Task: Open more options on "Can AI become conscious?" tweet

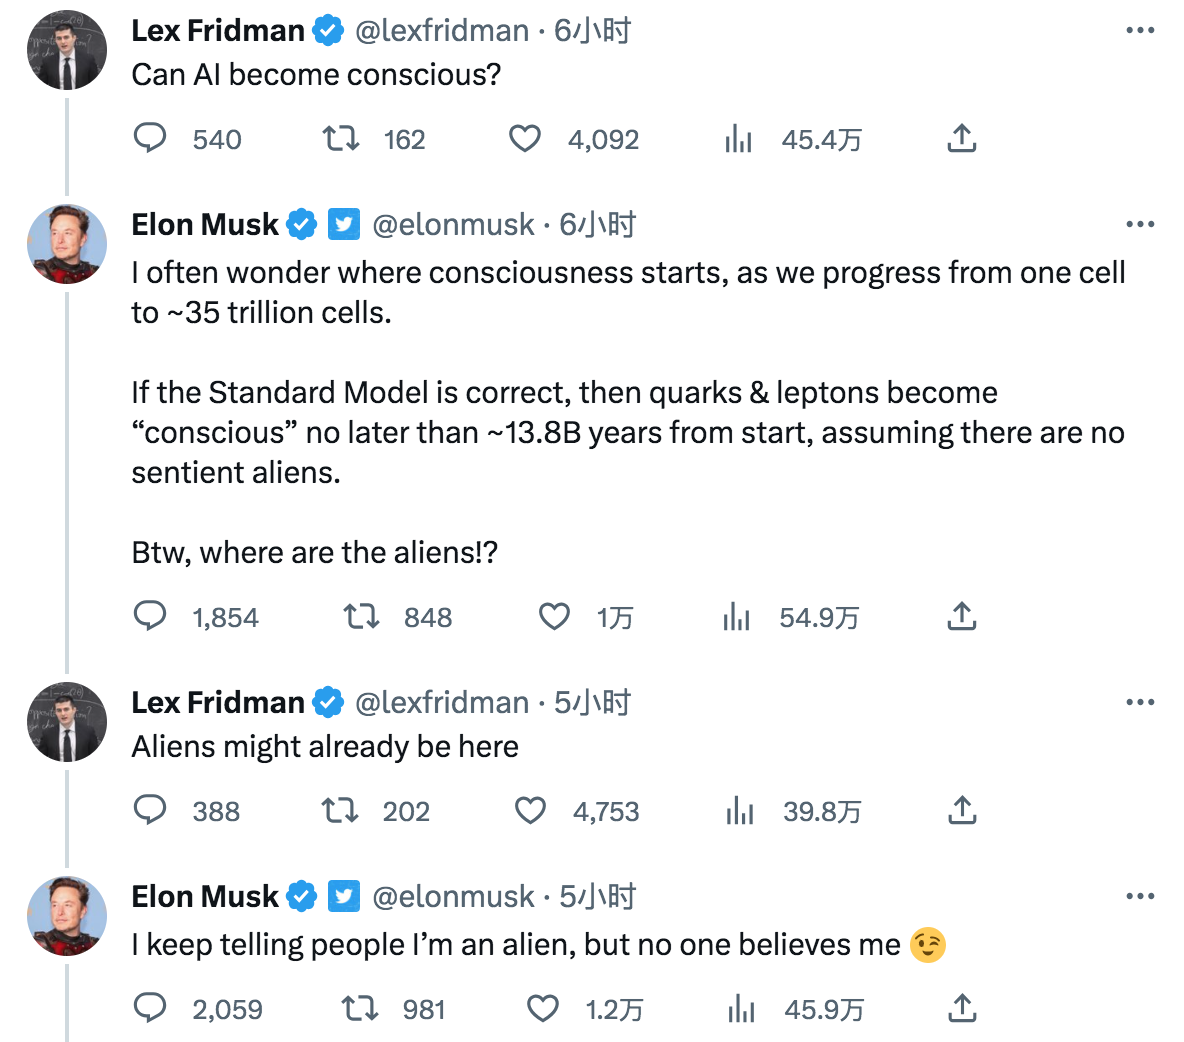Action: coord(1140,31)
